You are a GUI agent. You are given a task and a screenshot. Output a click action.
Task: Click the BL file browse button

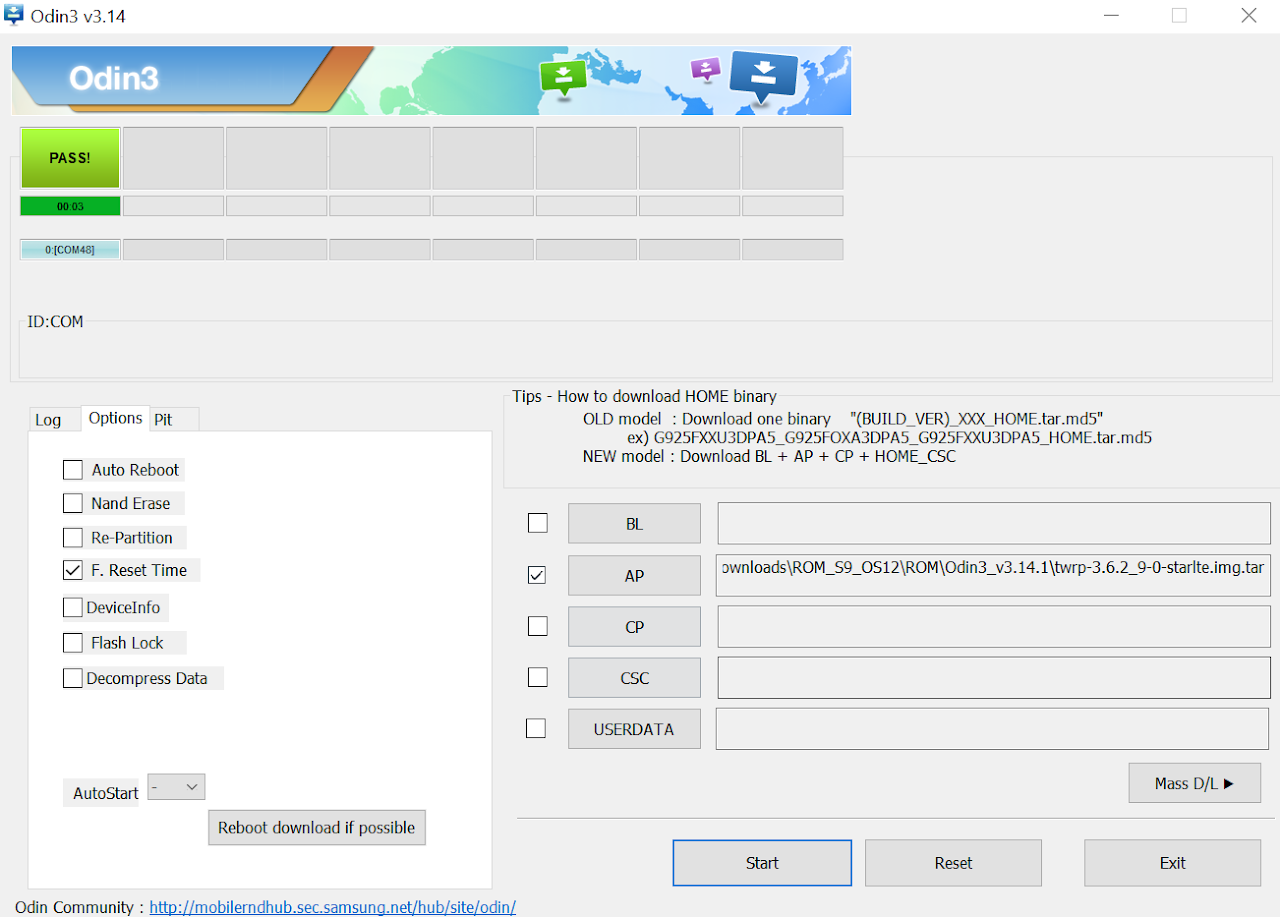(x=634, y=523)
